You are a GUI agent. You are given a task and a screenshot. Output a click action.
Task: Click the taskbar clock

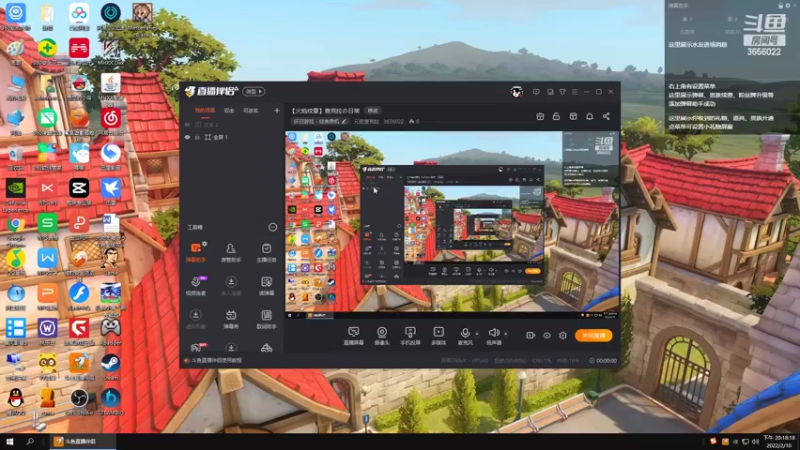[x=780, y=441]
